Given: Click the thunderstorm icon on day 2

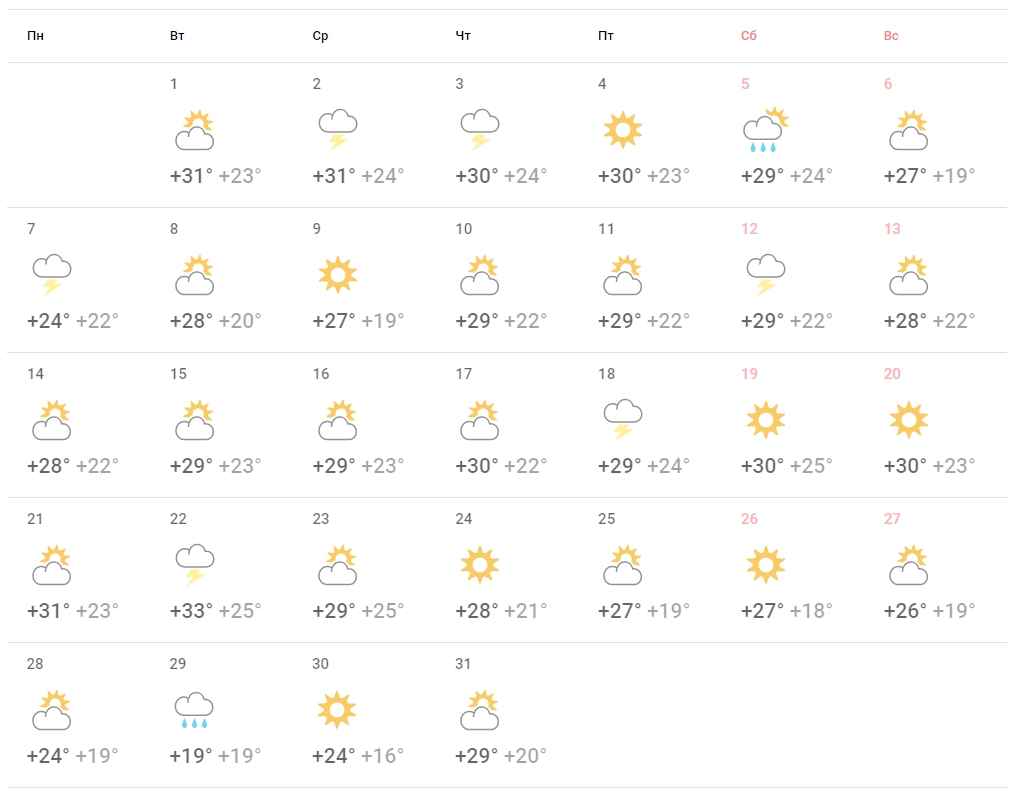Looking at the screenshot, I should pos(338,130).
